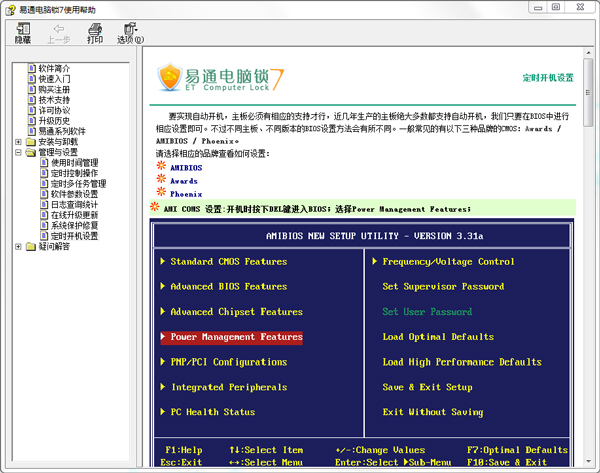Click the BIOS setup screenshot image
The height and width of the screenshot is (473, 600).
pos(362,343)
